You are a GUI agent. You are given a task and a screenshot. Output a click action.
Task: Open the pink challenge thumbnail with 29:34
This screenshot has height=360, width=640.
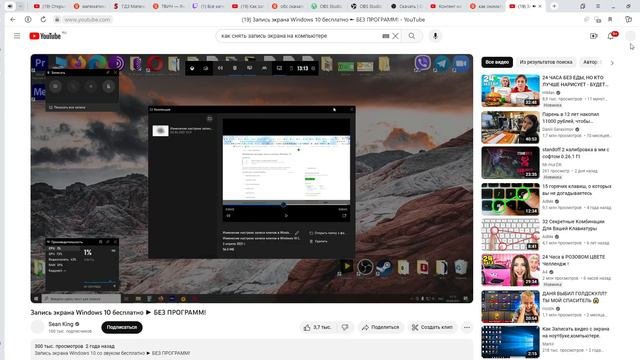point(510,270)
